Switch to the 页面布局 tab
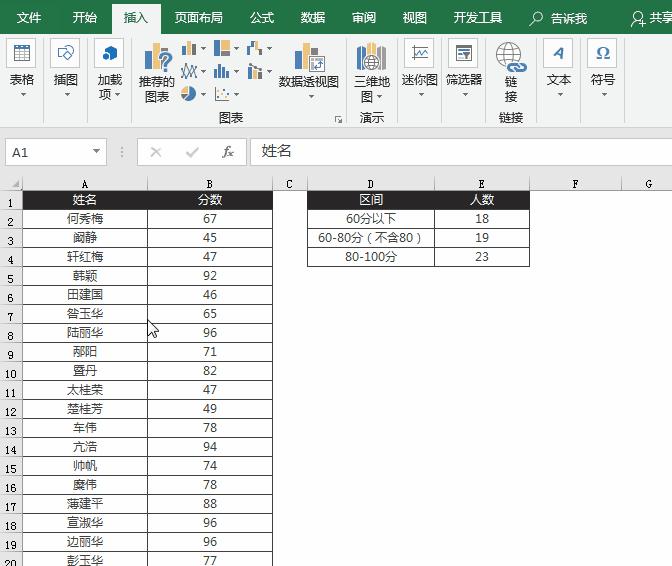672x566 pixels. pos(198,18)
